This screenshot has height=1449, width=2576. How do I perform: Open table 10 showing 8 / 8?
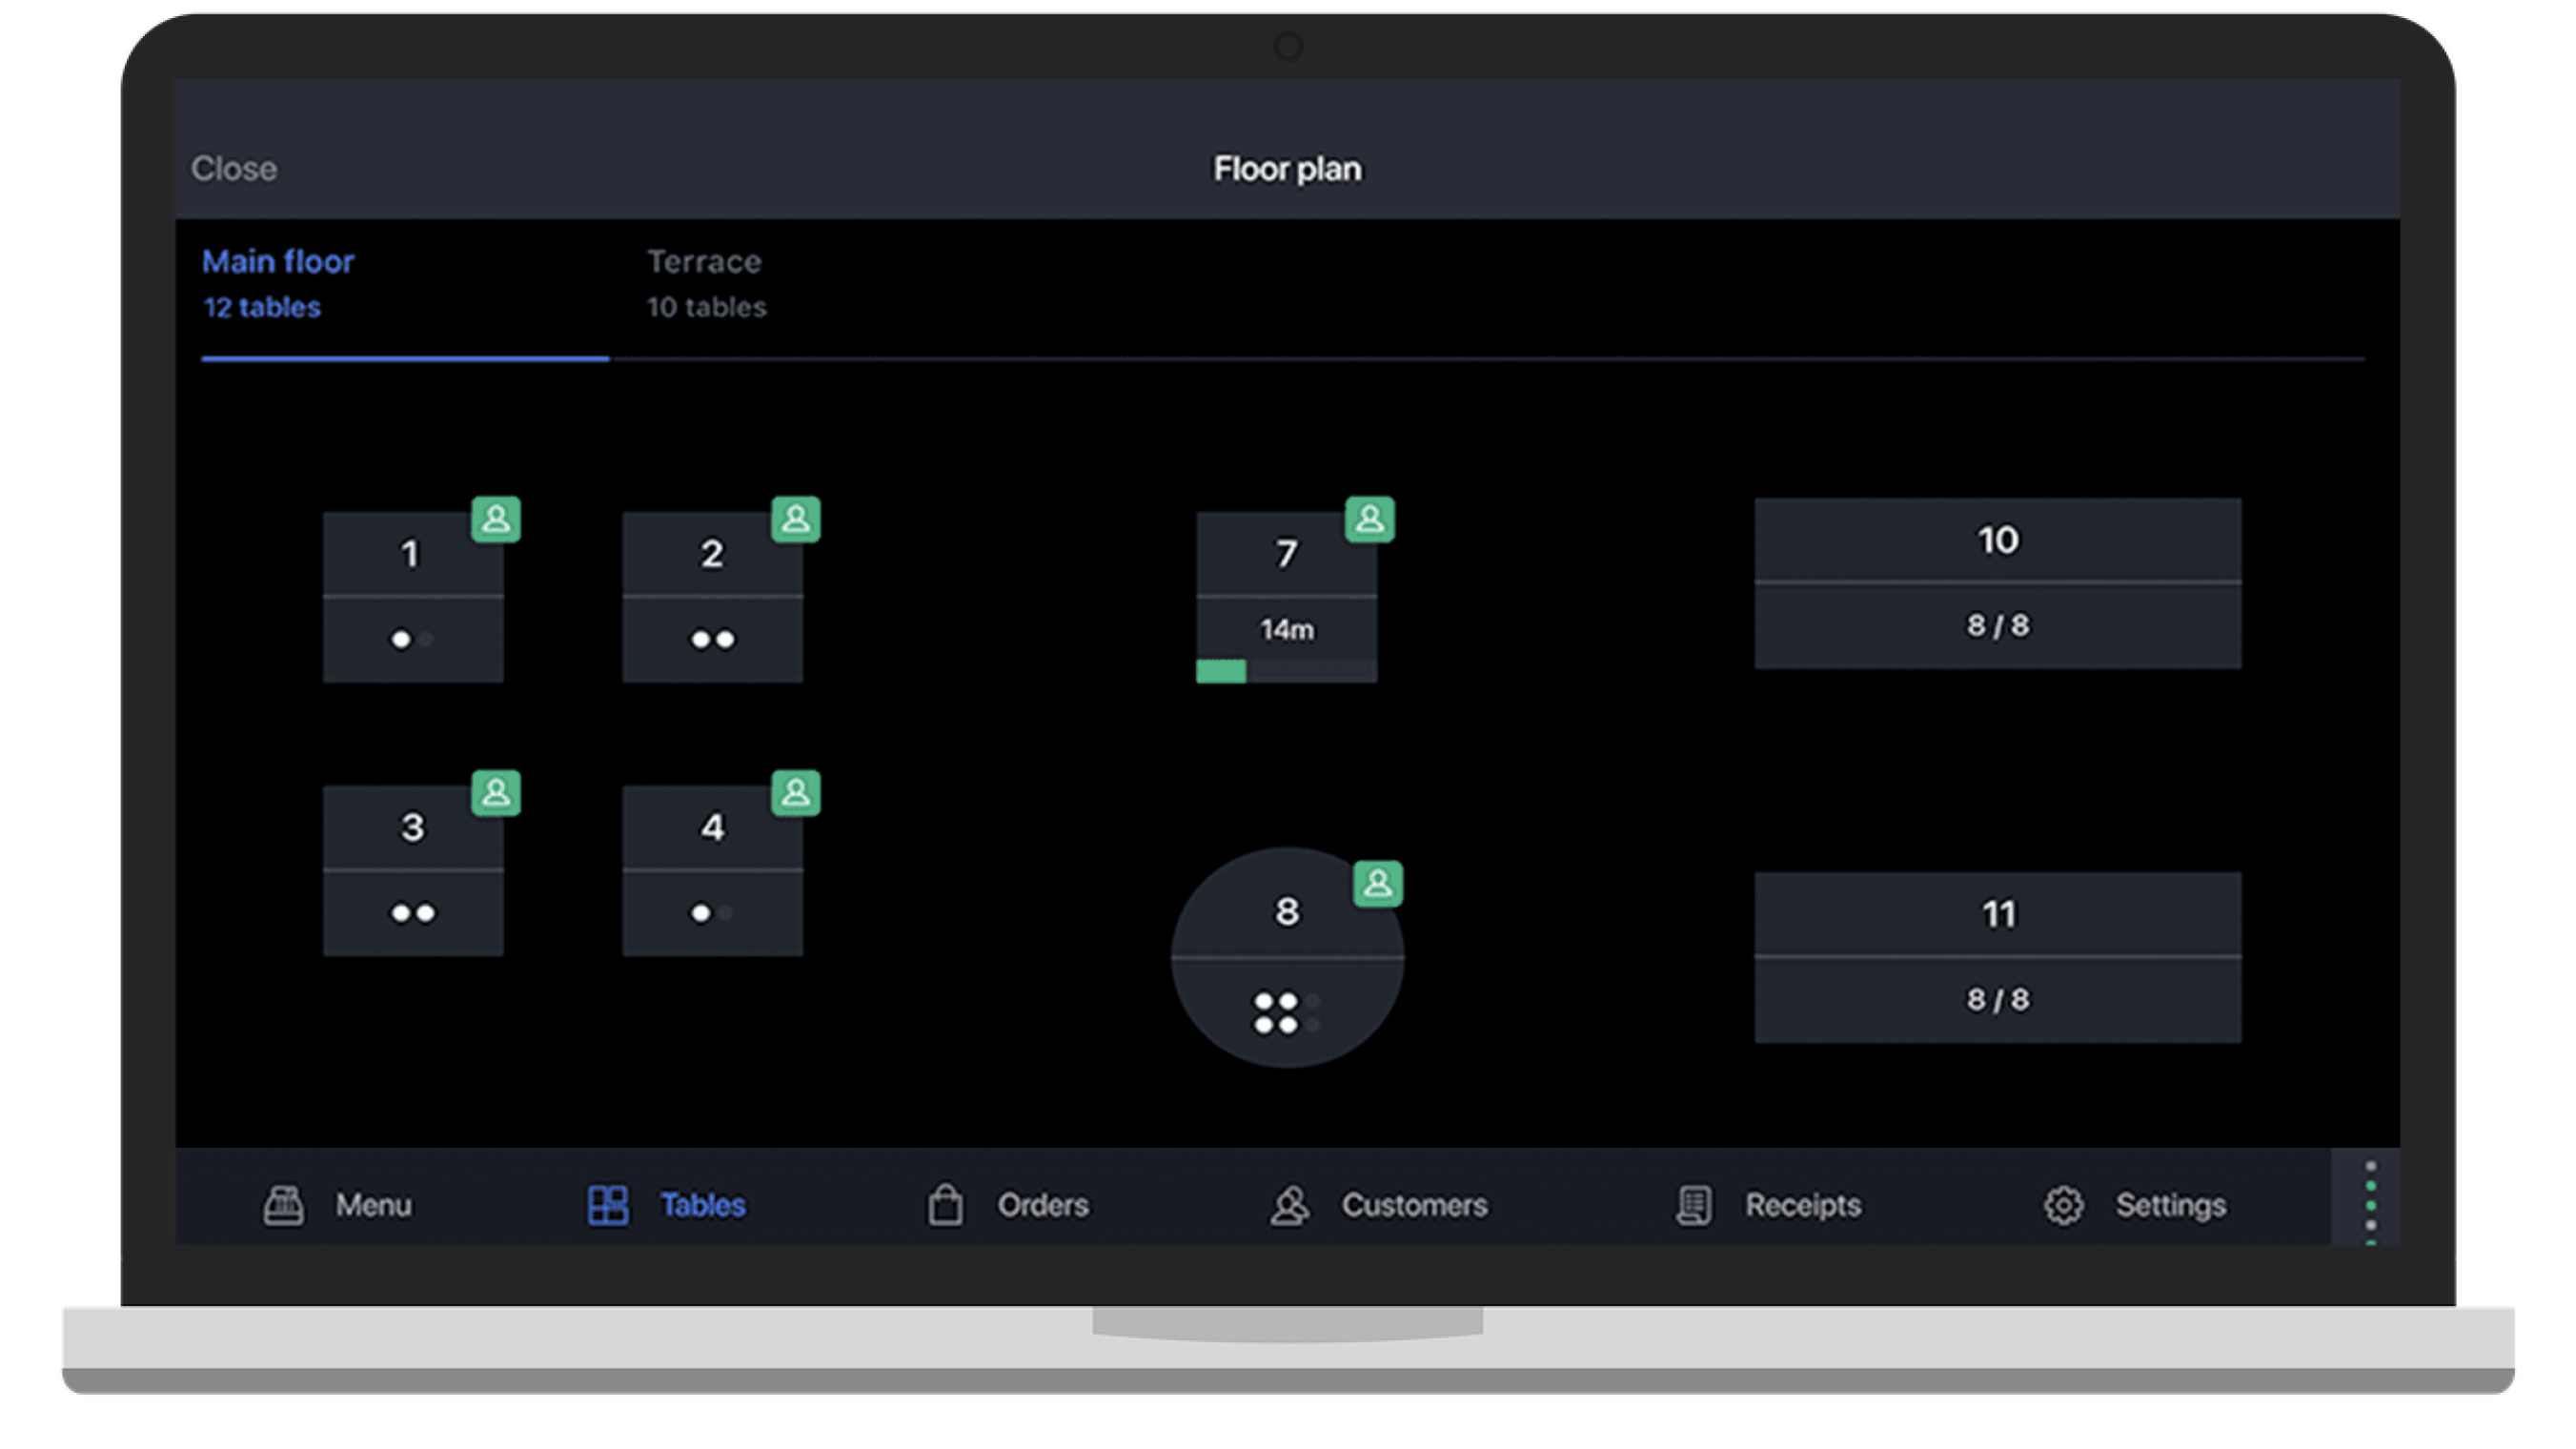pos(1997,584)
